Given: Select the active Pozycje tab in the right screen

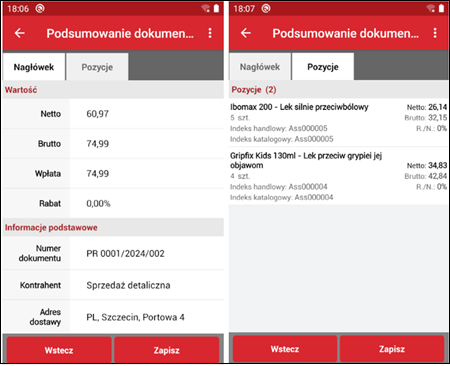Looking at the screenshot, I should tap(323, 67).
